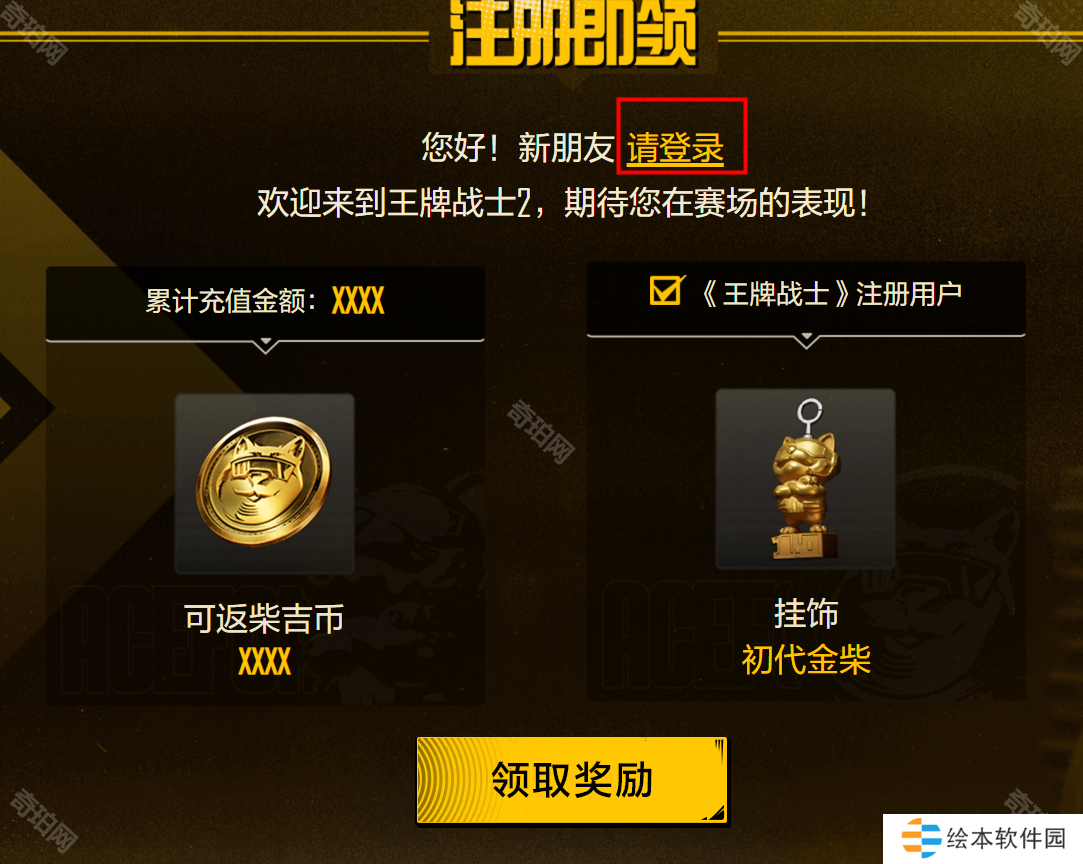The width and height of the screenshot is (1083, 864).
Task: Click the 绘本软件园 logo icon
Action: pyautogui.click(x=921, y=838)
